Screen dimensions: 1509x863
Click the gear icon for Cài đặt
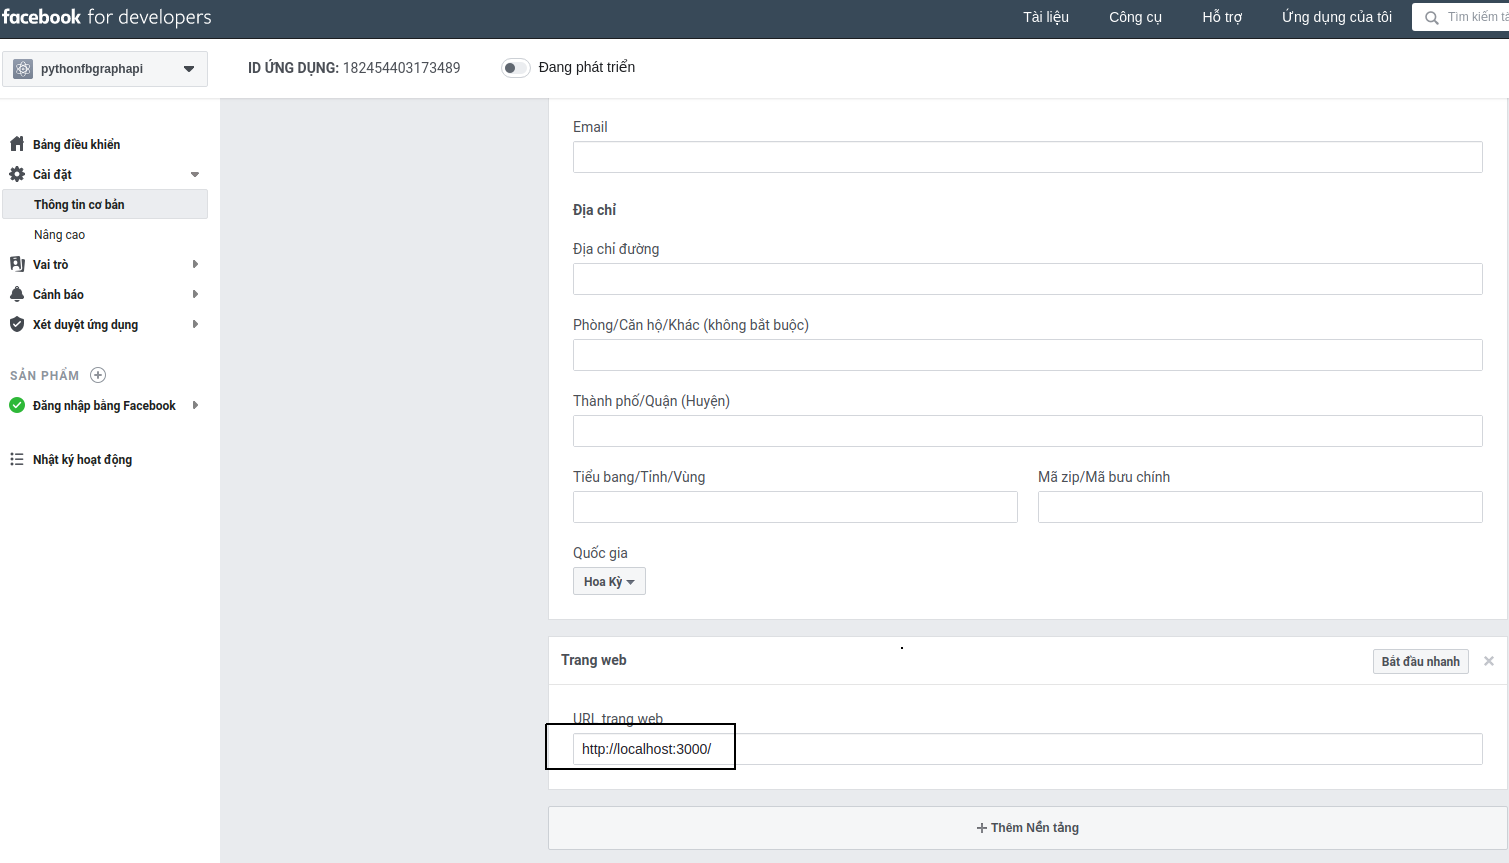(17, 174)
